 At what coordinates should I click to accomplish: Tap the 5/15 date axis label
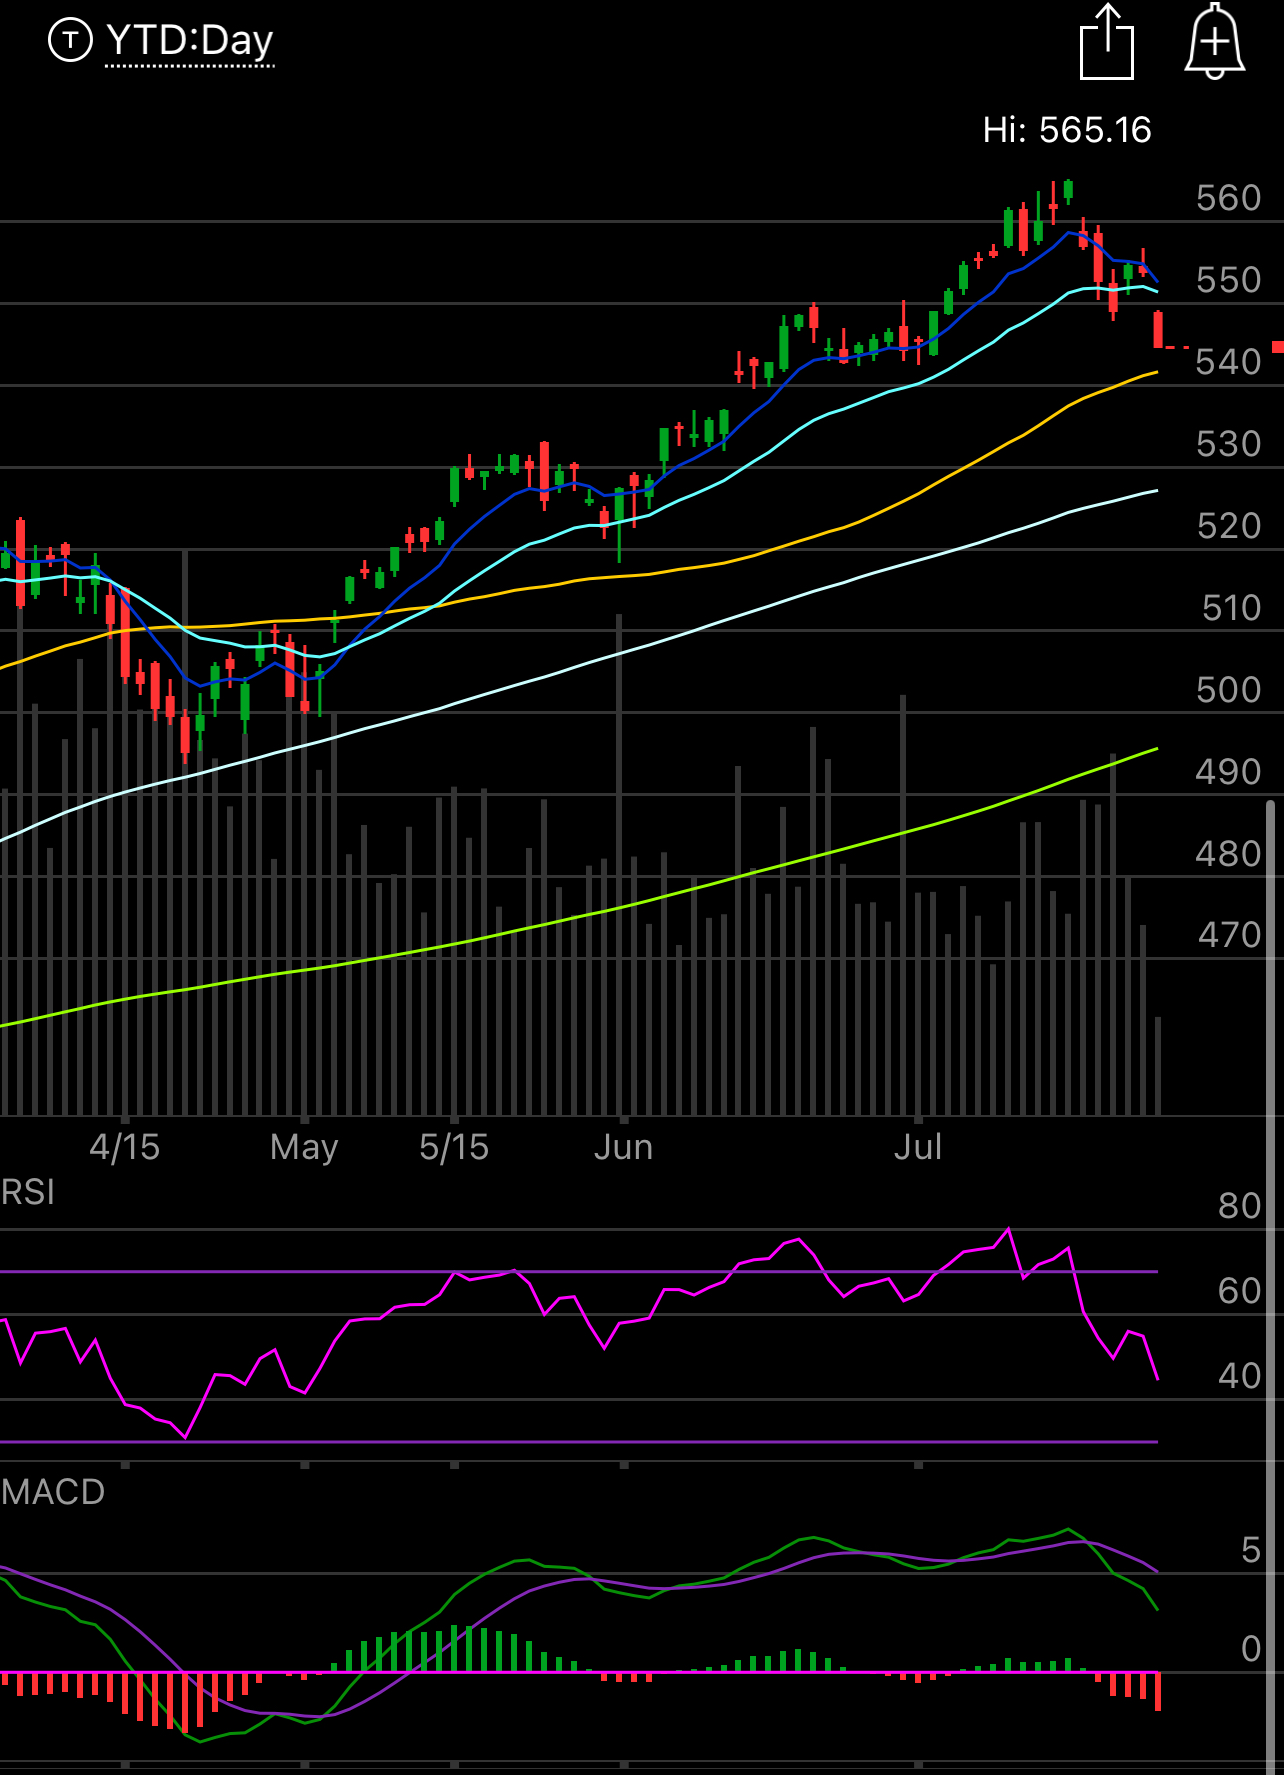point(454,1147)
